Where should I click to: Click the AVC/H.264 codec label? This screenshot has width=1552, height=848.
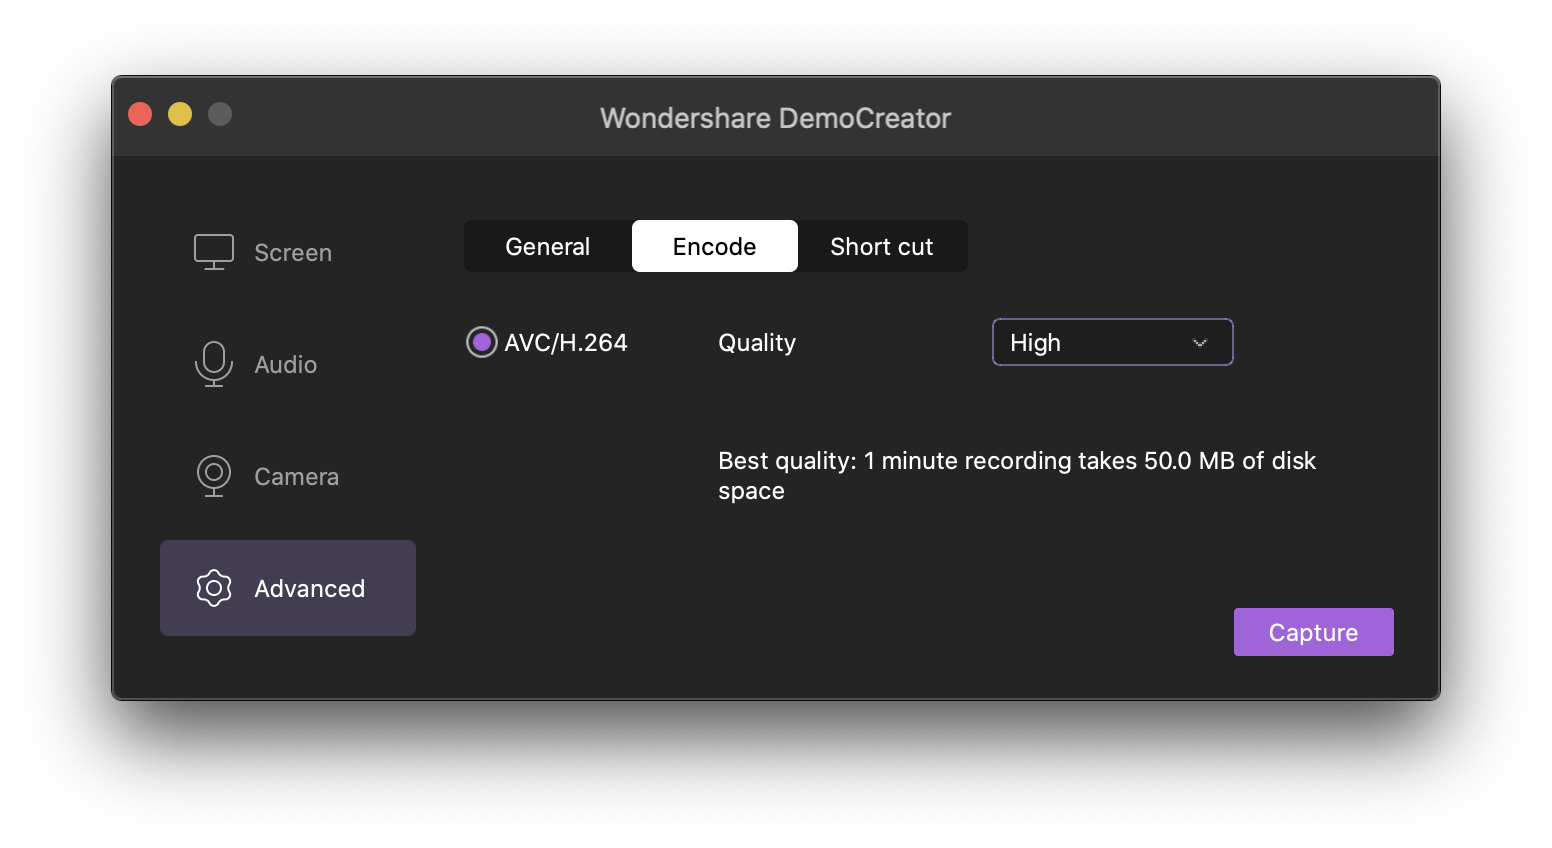click(x=566, y=343)
